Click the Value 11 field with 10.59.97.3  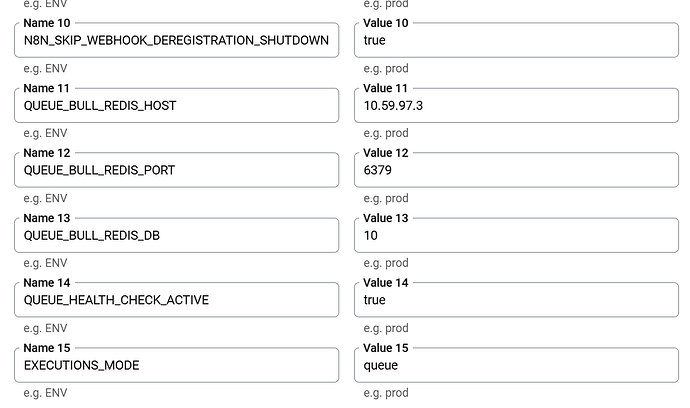[516, 106]
